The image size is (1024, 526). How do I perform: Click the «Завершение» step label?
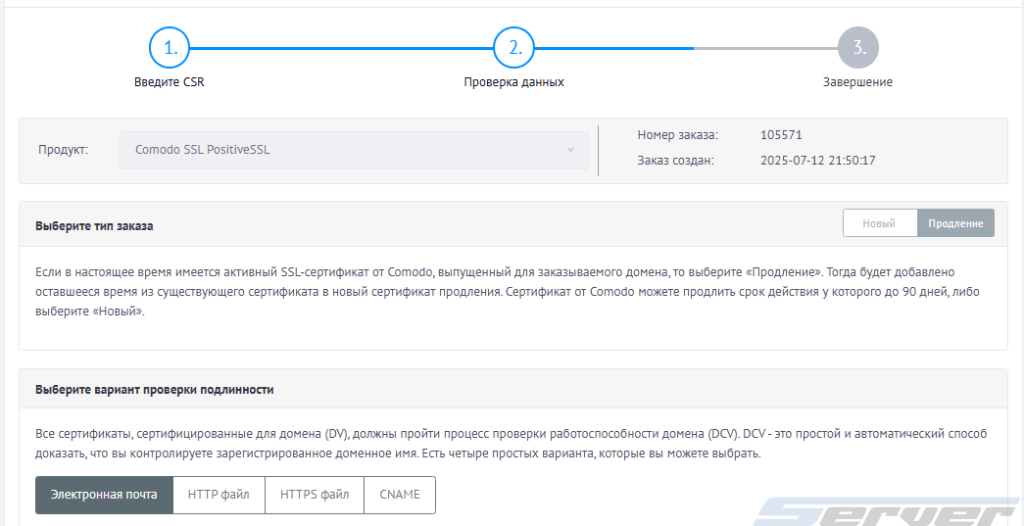857,82
